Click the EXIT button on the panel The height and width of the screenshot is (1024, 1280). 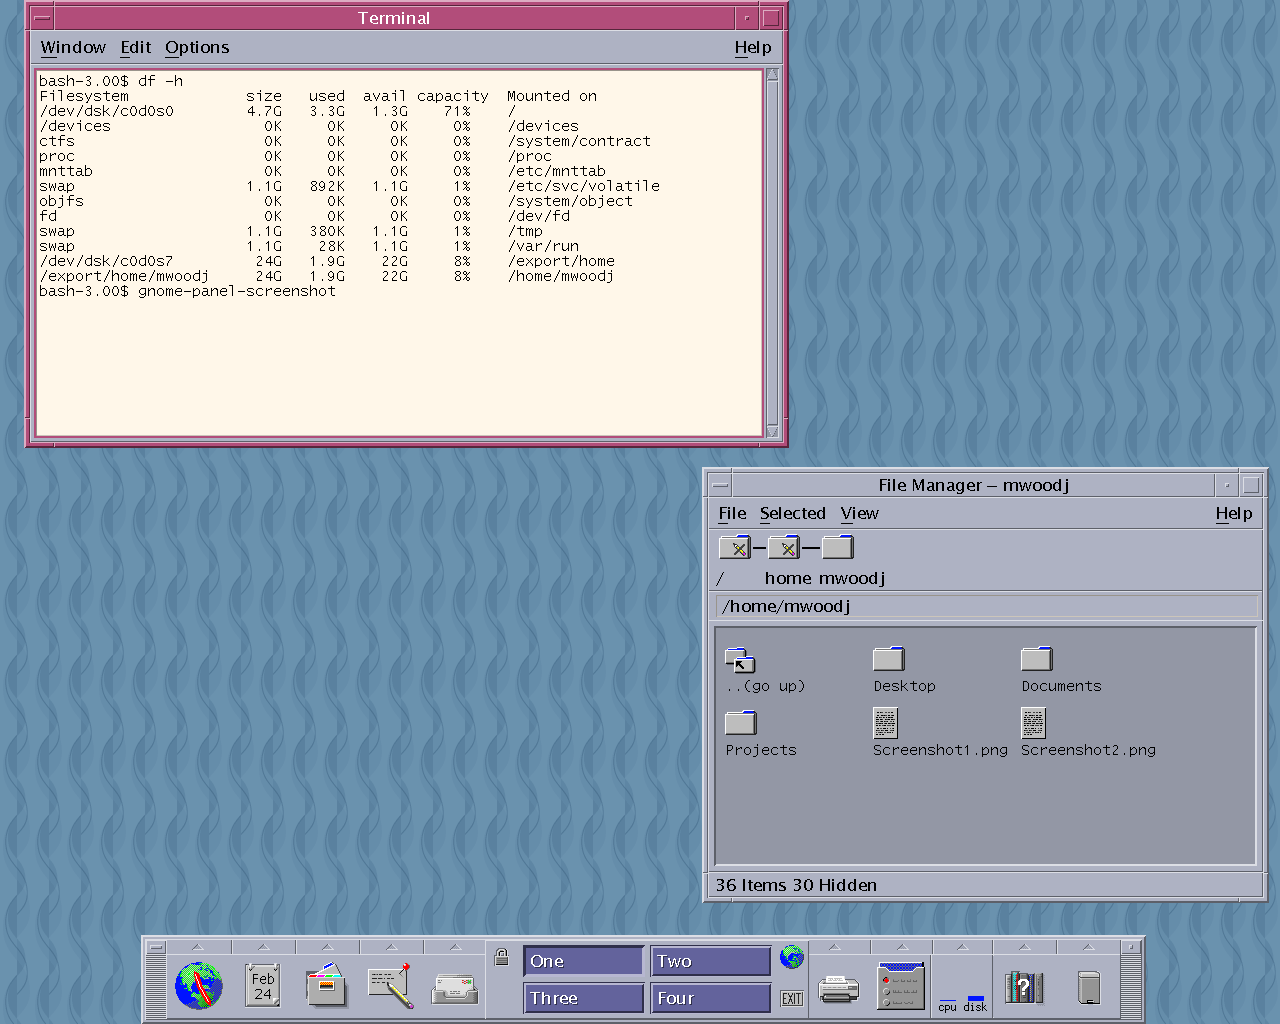coord(792,998)
